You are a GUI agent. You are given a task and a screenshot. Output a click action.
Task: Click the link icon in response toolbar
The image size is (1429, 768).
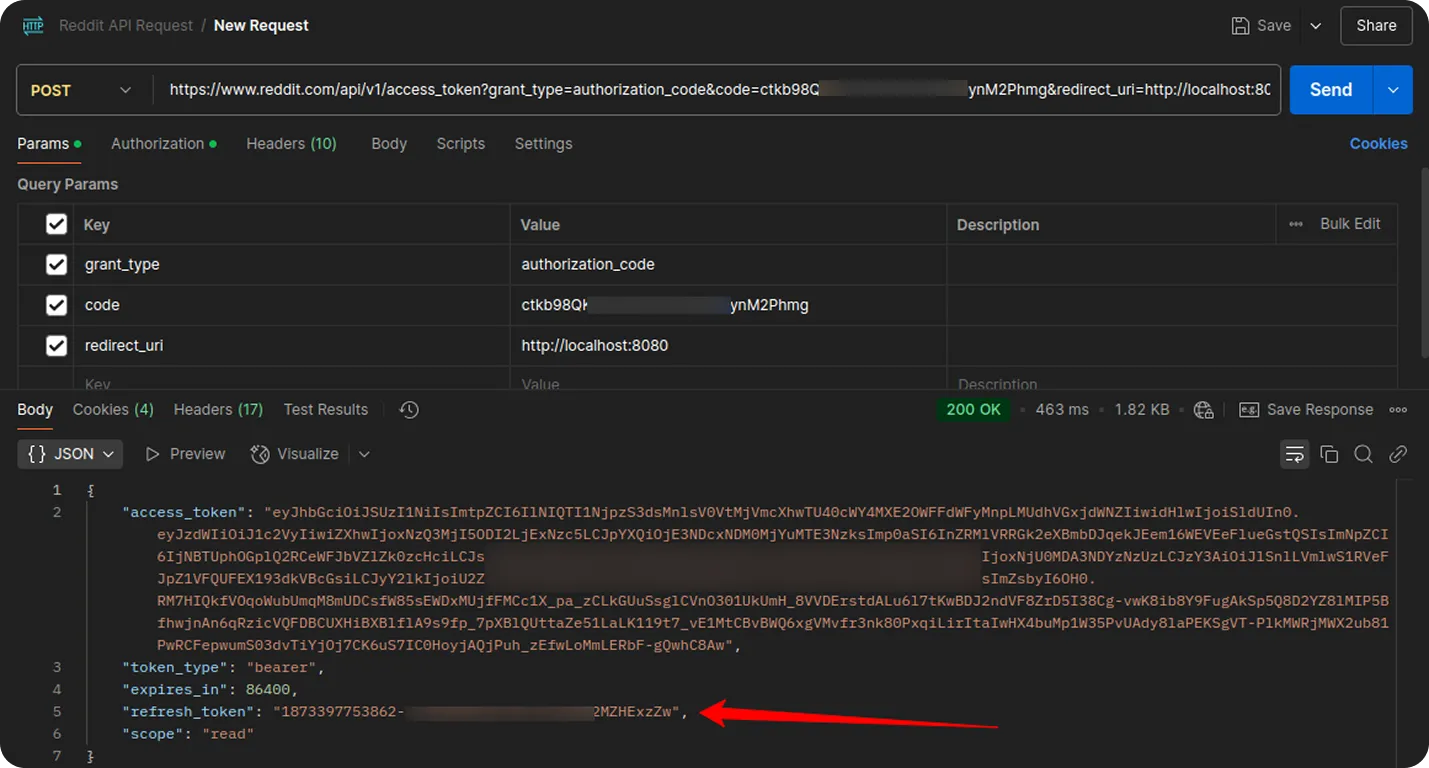coord(1398,454)
